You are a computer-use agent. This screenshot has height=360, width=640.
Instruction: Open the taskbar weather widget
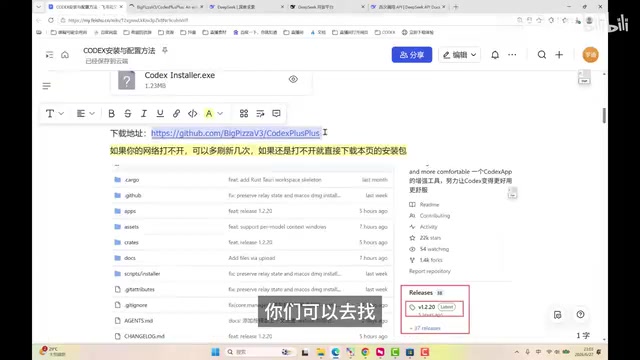coord(52,351)
